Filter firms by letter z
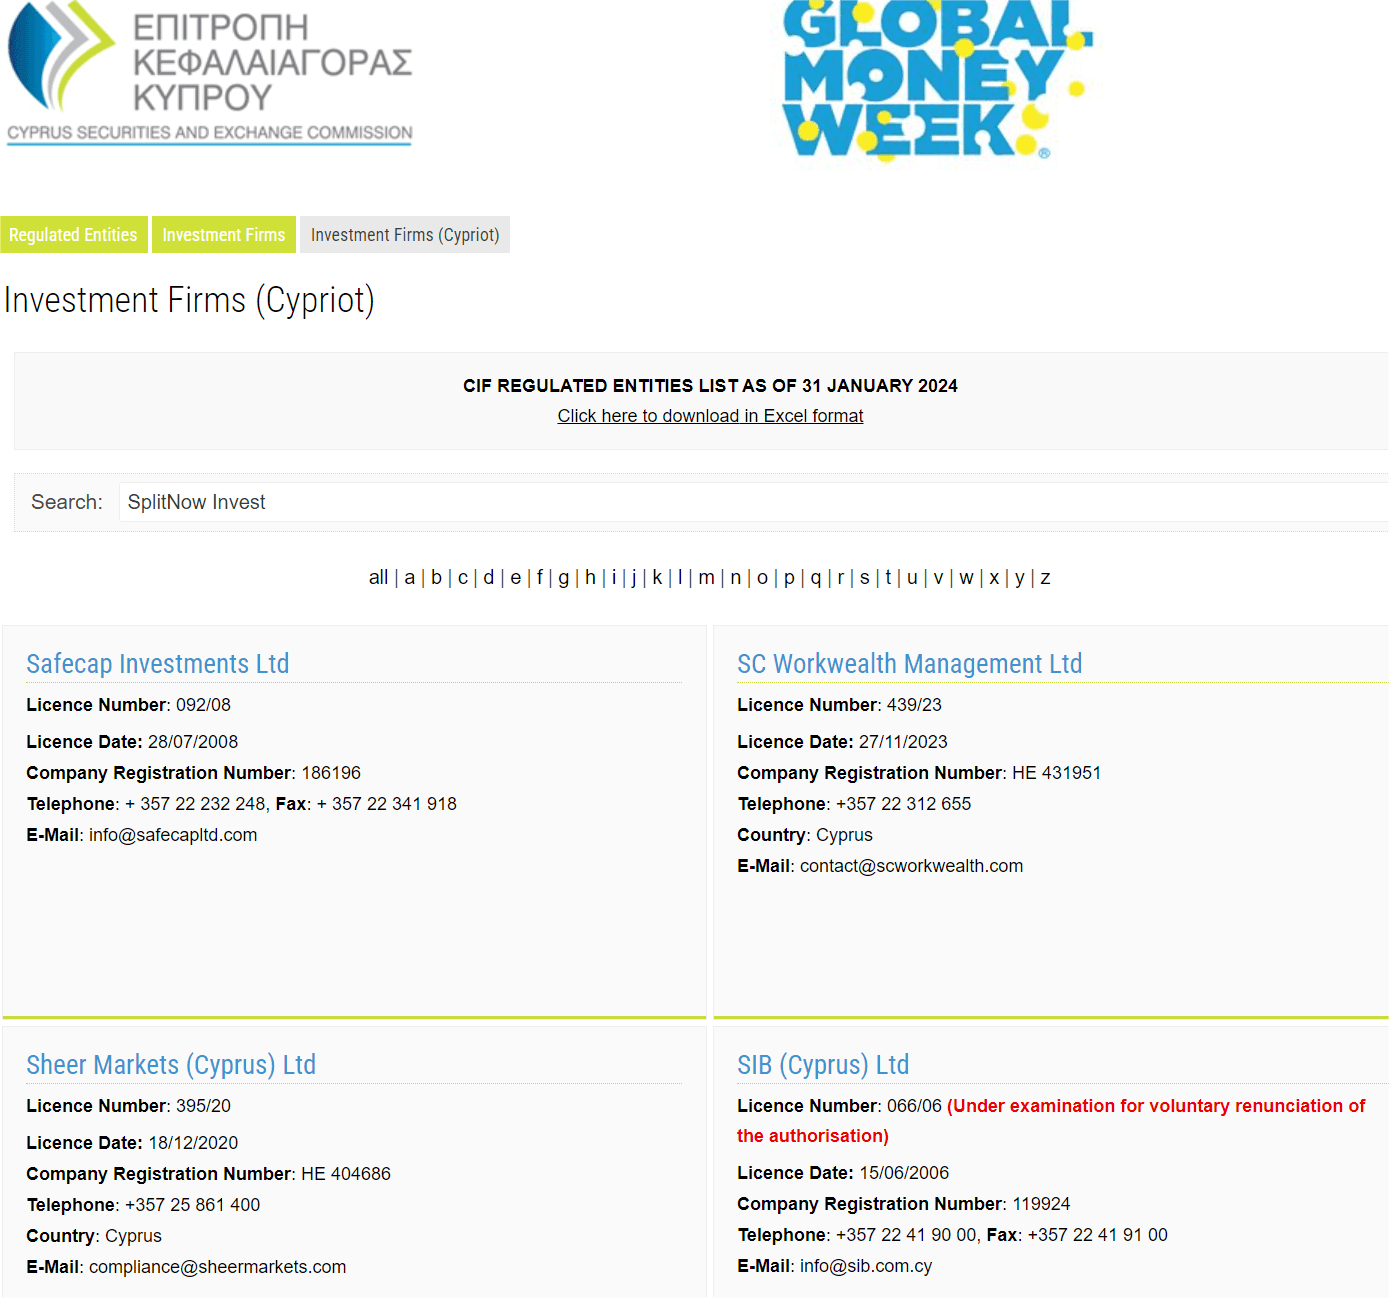1389x1298 pixels. (x=1045, y=578)
